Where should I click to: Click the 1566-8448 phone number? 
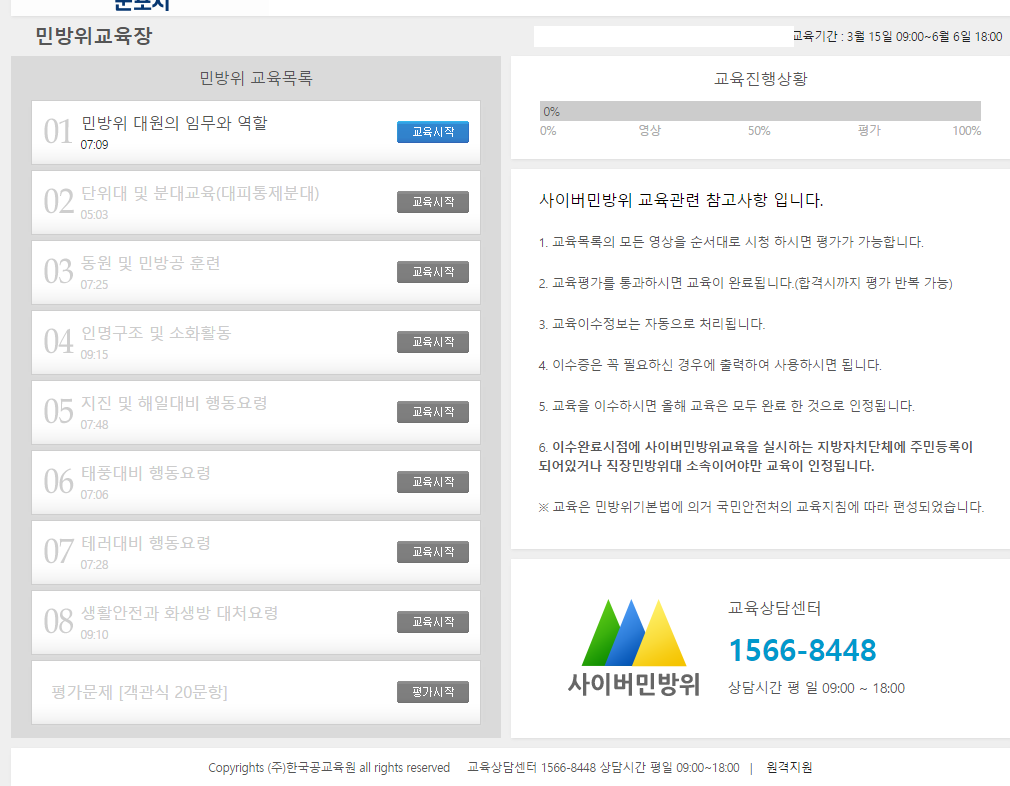coord(802,650)
